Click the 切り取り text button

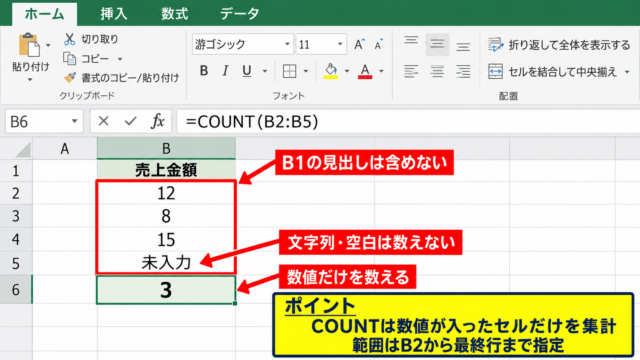tap(100, 39)
